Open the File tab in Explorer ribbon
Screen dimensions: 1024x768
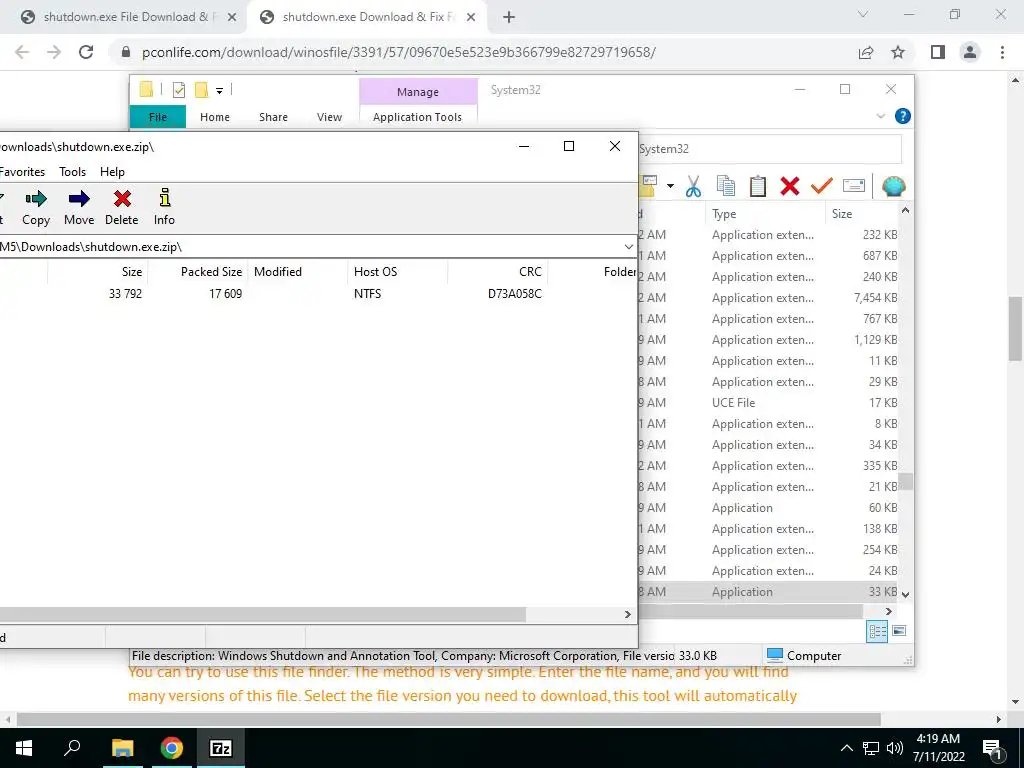pos(157,117)
